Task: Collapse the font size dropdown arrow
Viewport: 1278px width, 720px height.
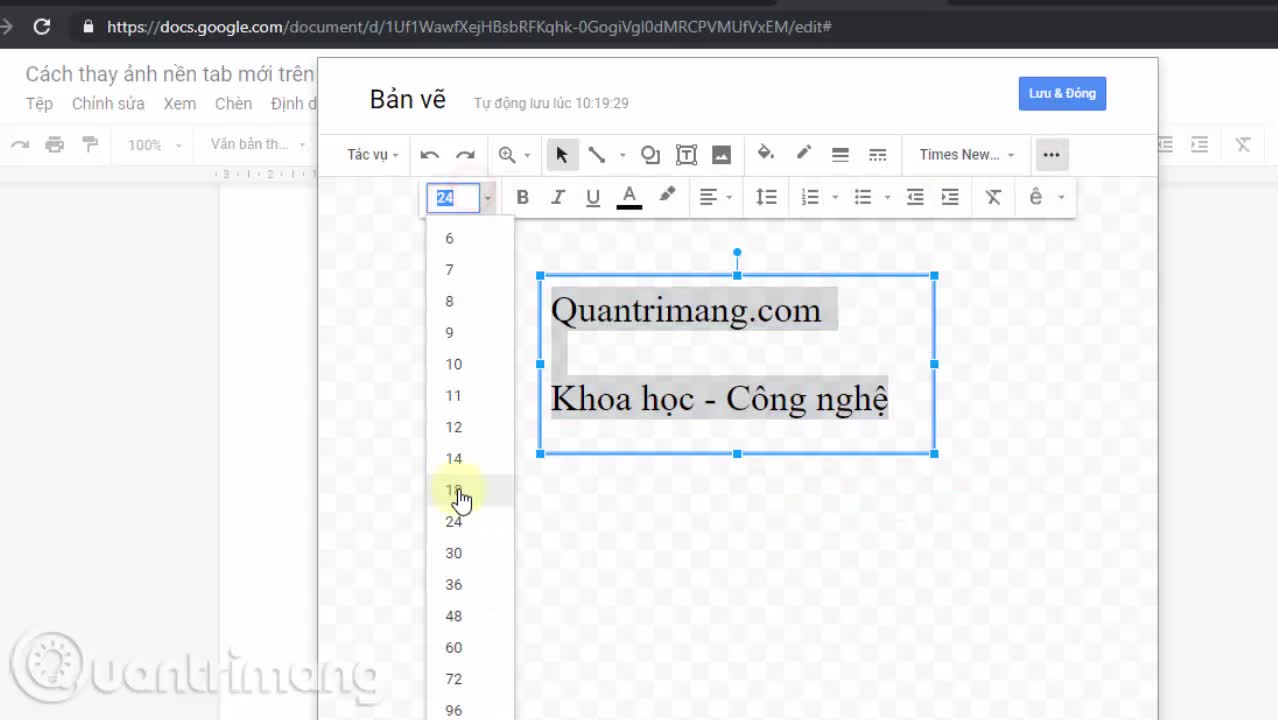Action: click(x=488, y=198)
